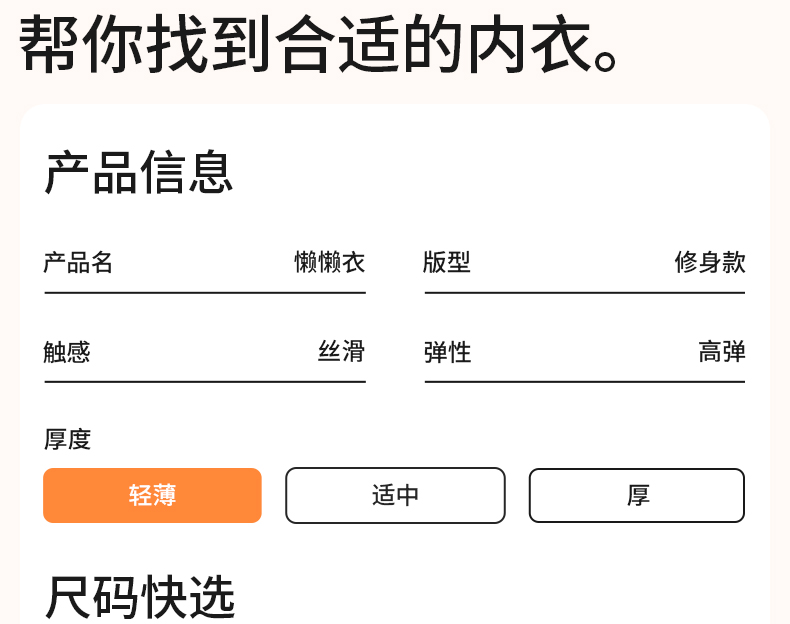Open the 丝滑 texture value

pos(341,352)
